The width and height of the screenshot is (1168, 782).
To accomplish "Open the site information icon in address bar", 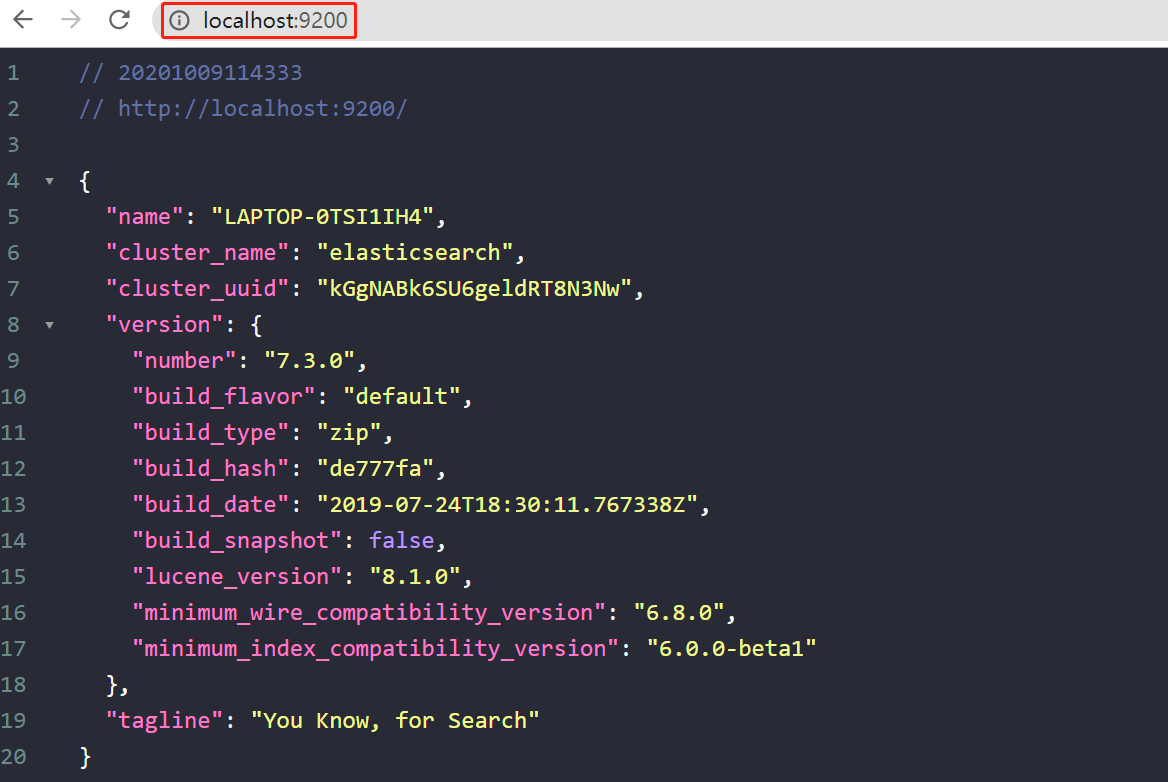I will pyautogui.click(x=180, y=20).
